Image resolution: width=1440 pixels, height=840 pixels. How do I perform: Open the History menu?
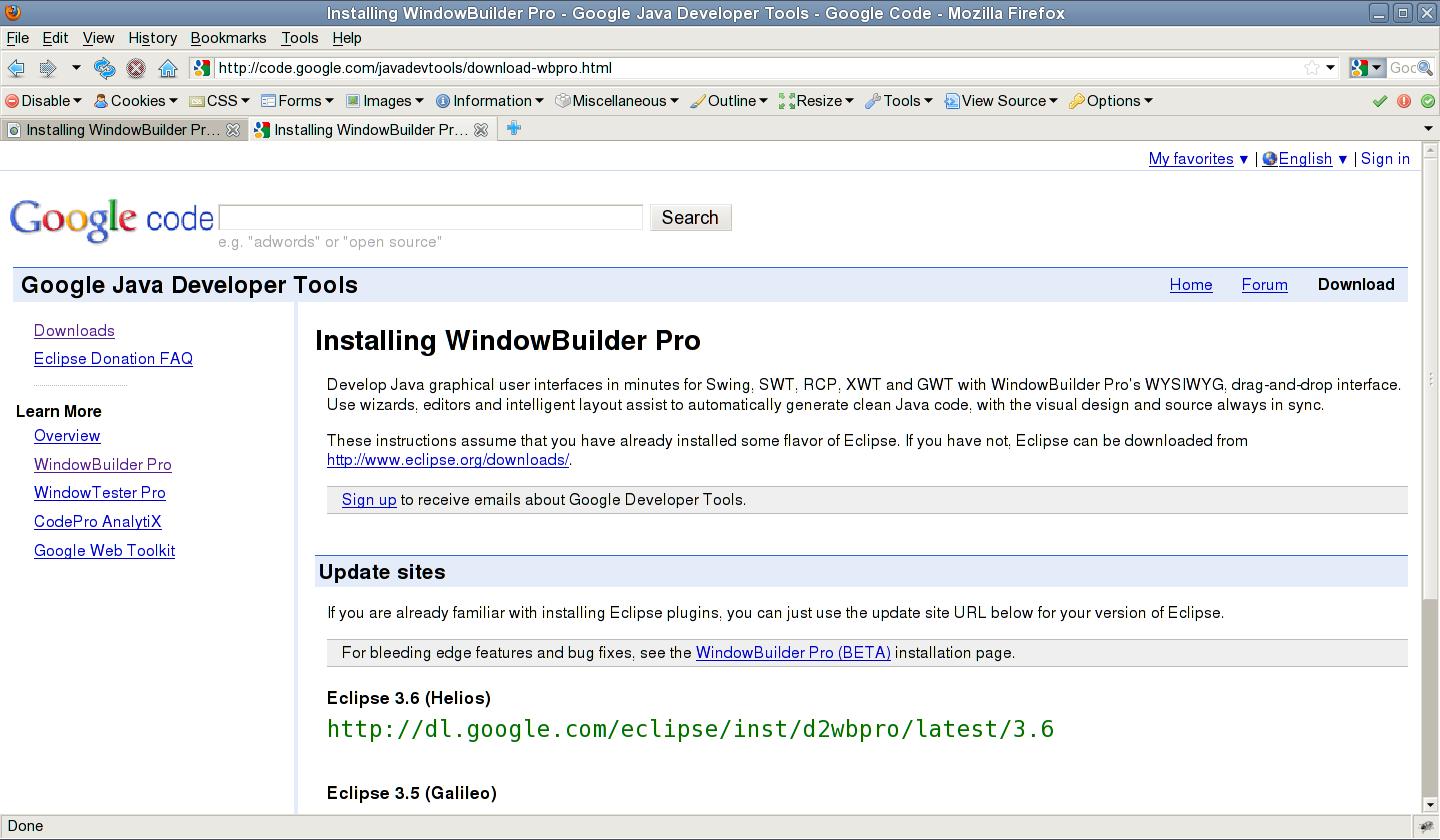click(152, 38)
